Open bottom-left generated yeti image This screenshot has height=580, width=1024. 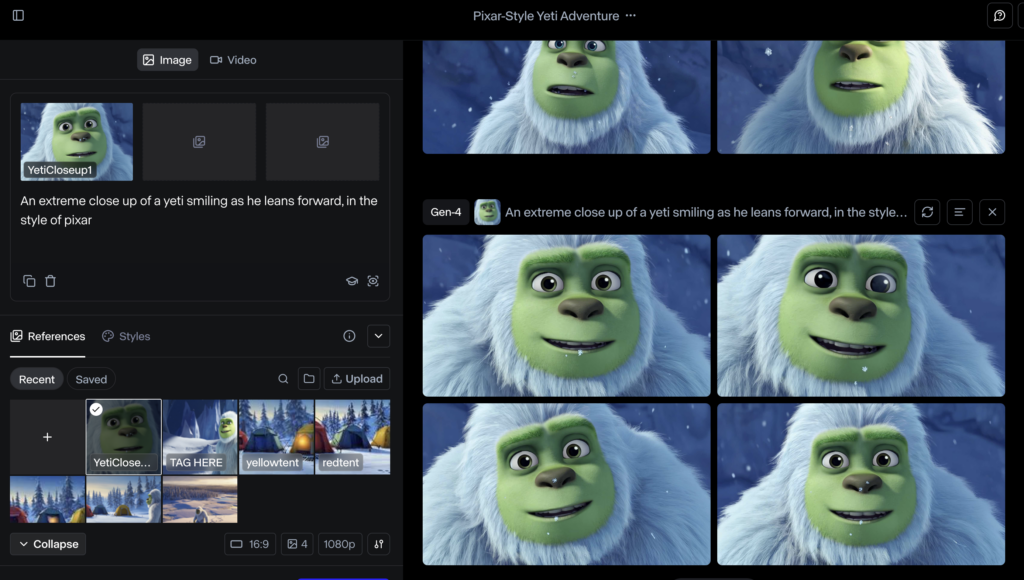pos(566,484)
